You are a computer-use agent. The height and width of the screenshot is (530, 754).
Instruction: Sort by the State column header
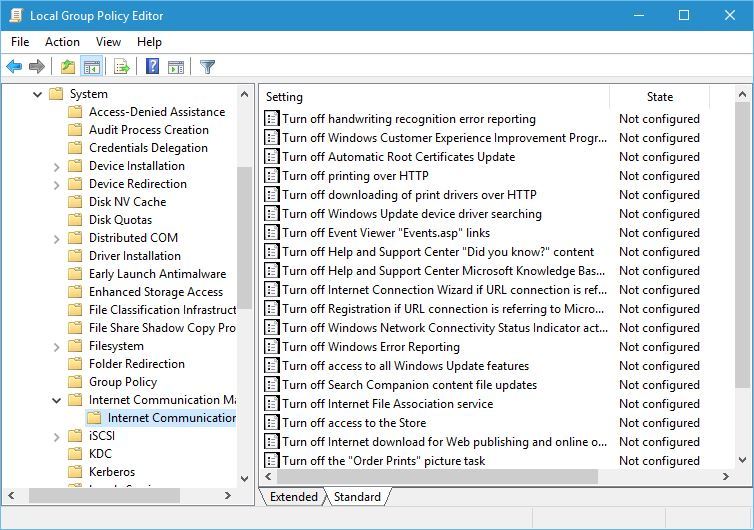[659, 97]
